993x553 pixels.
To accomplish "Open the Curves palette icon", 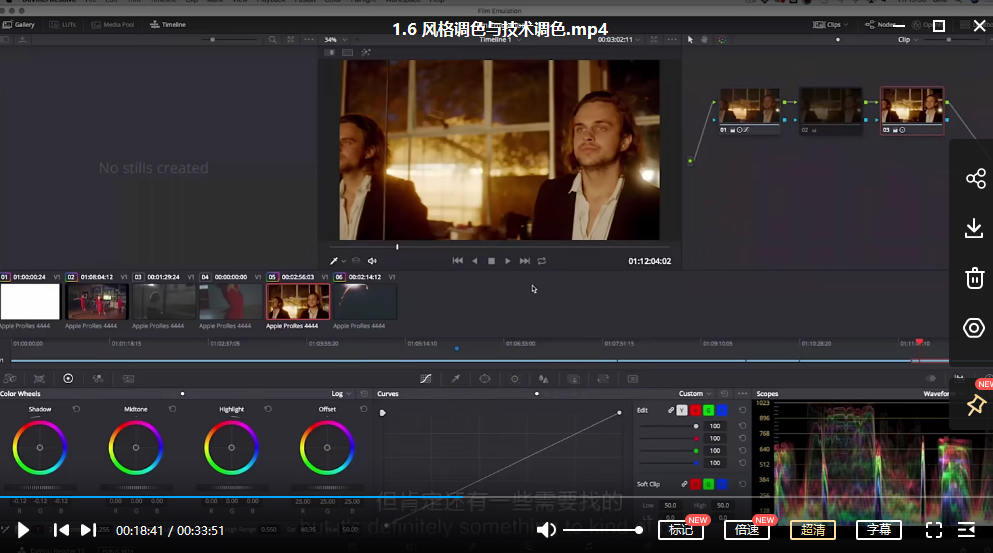I will (425, 379).
